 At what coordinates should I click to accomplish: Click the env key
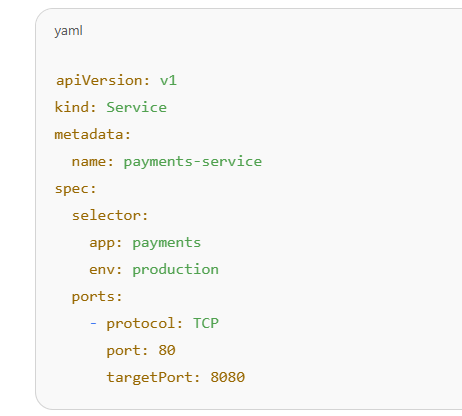tap(102, 270)
